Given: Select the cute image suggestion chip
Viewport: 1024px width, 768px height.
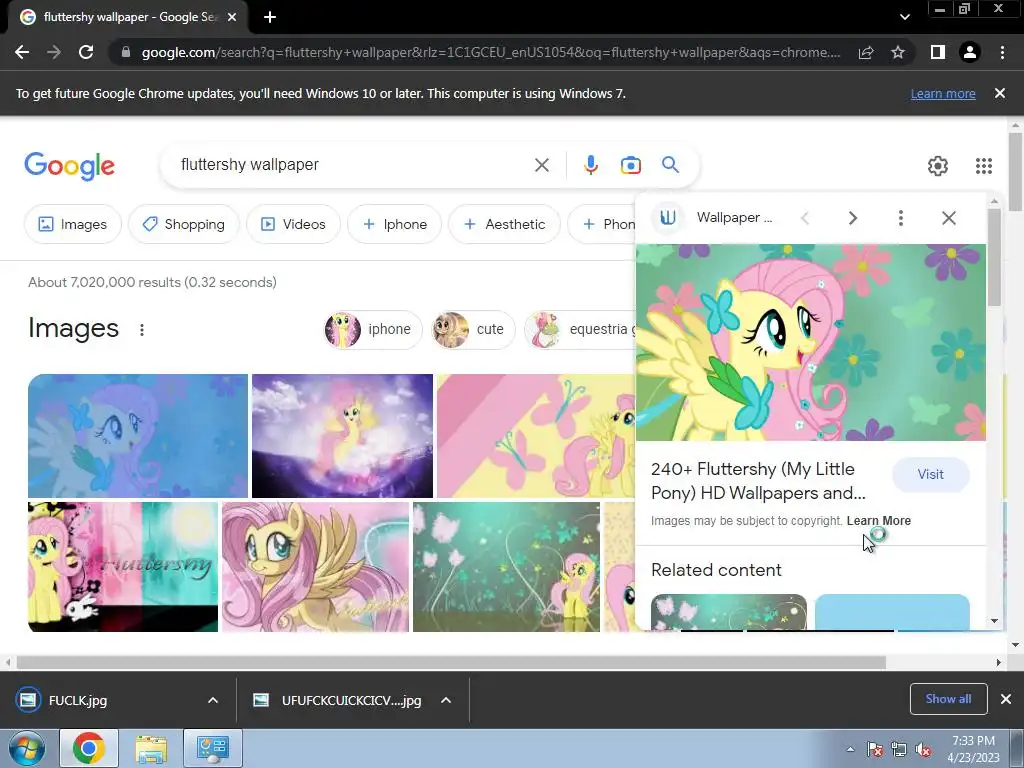Looking at the screenshot, I should point(473,330).
